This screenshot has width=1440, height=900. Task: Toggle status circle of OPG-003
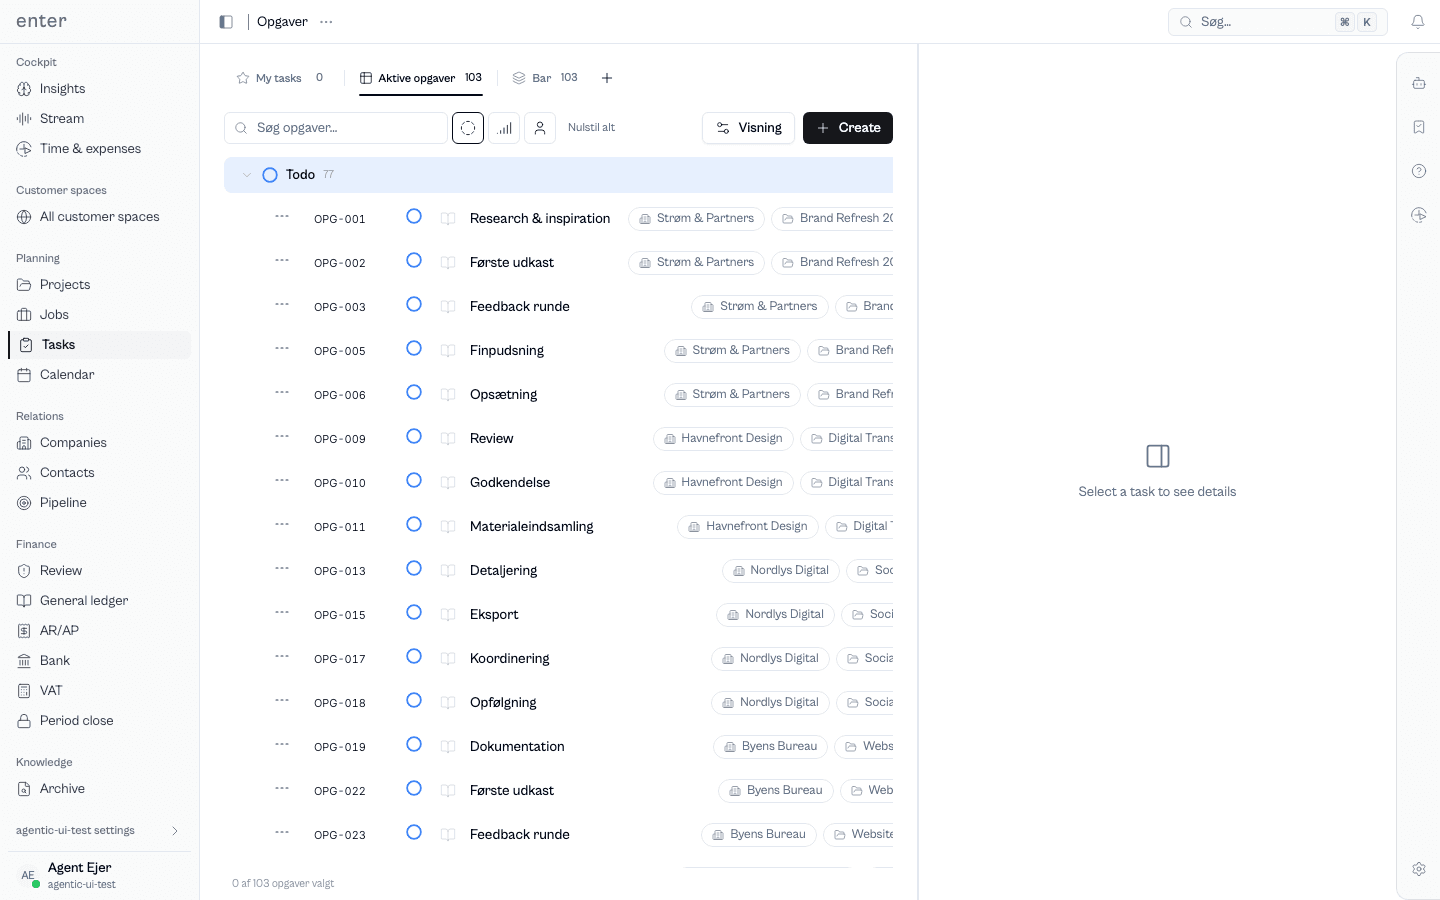(414, 304)
